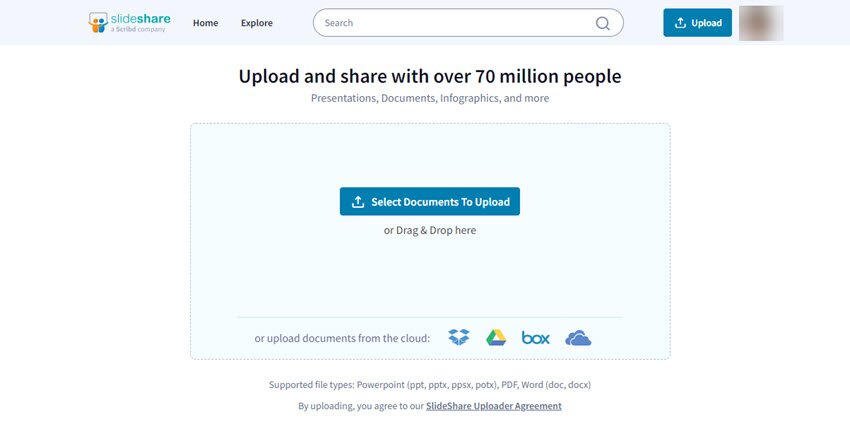Select the Box cloud storage icon
Viewport: 850px width, 448px height.
(x=535, y=338)
